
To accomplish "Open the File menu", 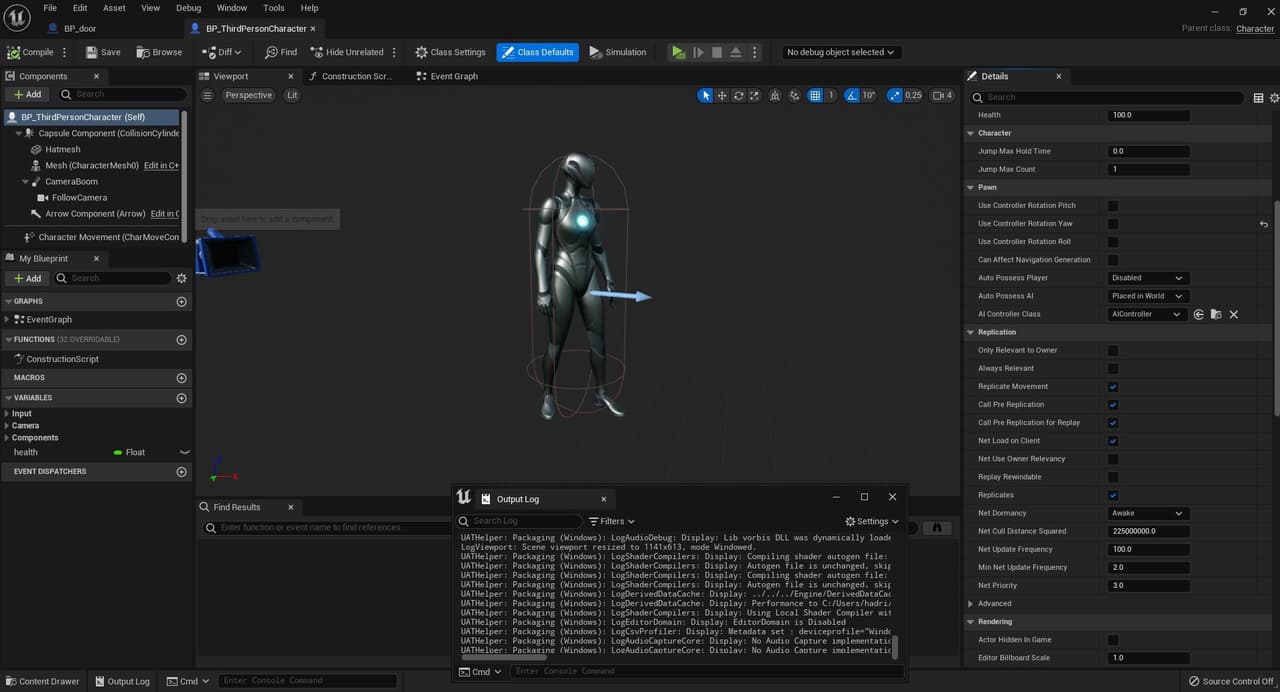I will [x=50, y=8].
